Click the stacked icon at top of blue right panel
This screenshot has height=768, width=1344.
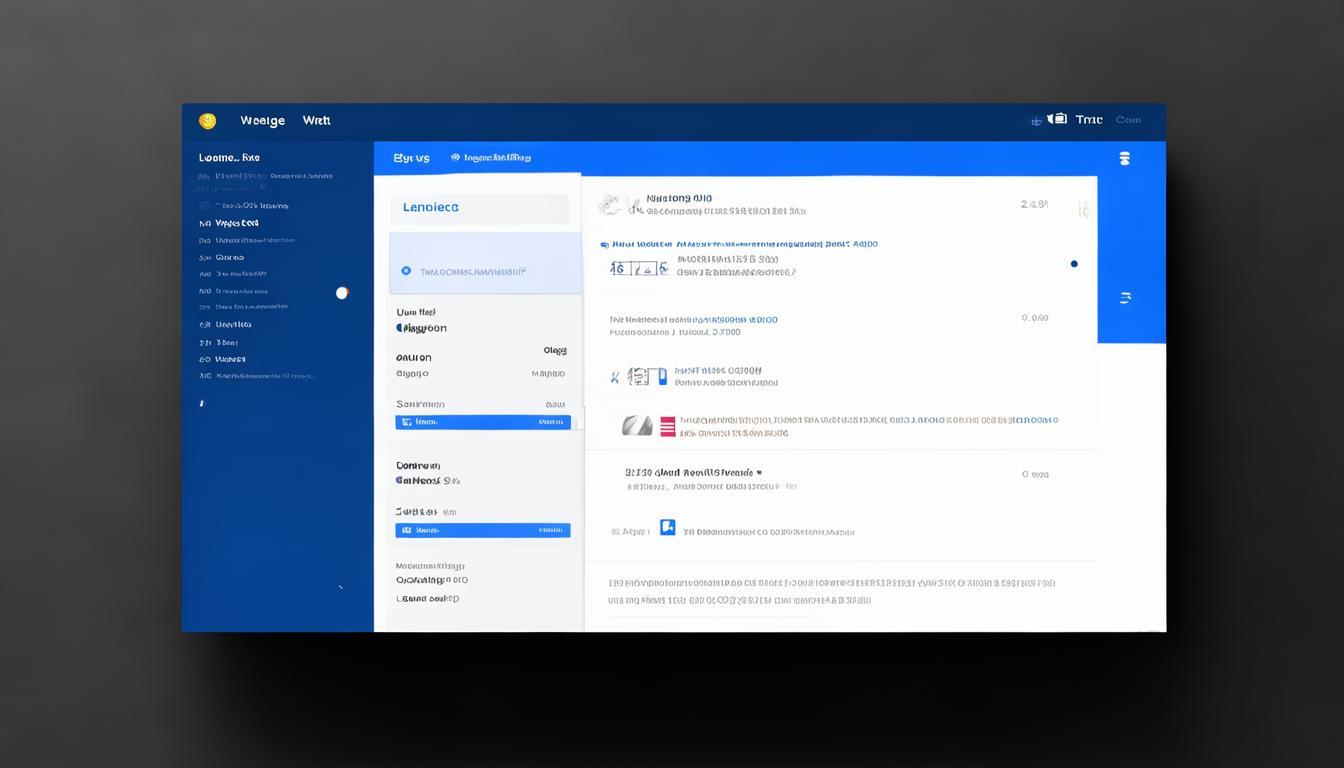pyautogui.click(x=1124, y=158)
